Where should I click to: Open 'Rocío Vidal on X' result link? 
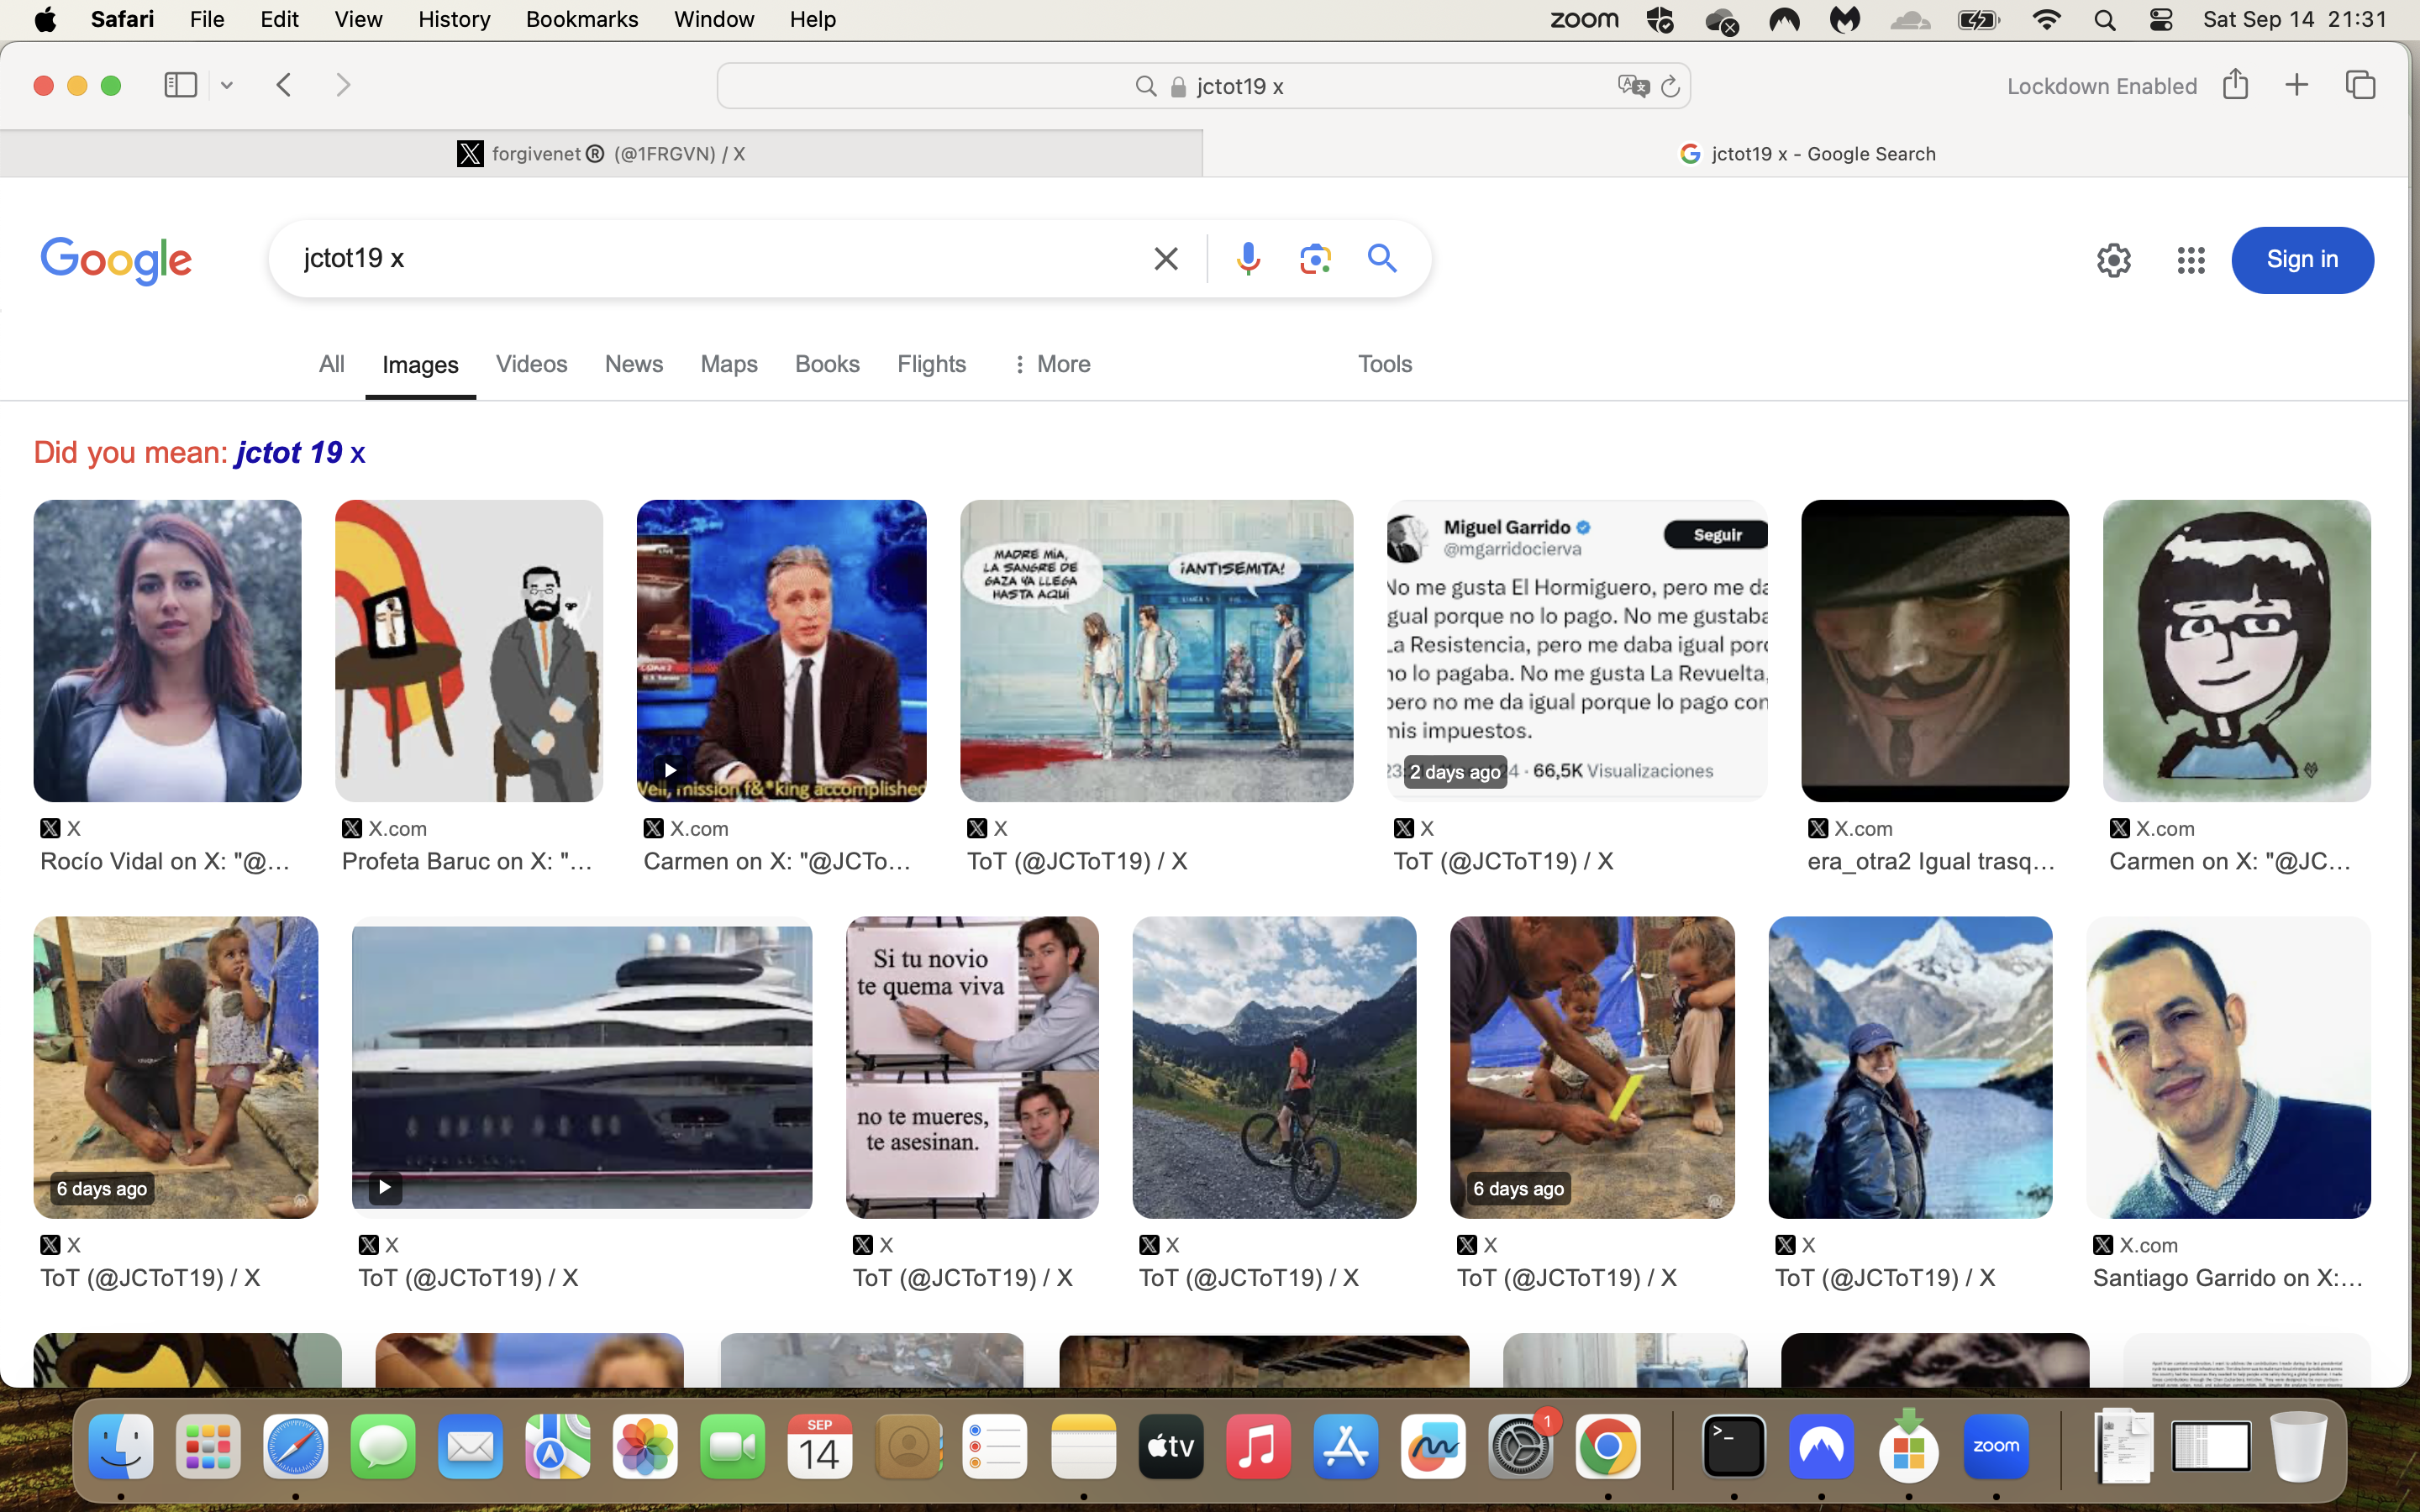pos(165,862)
